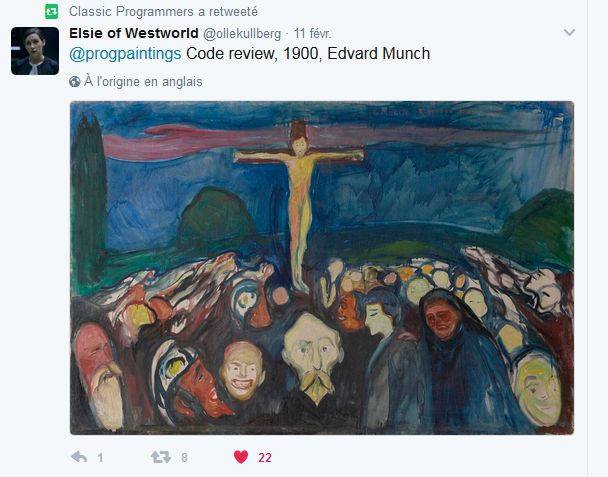Click the like count 22

[x=265, y=458]
